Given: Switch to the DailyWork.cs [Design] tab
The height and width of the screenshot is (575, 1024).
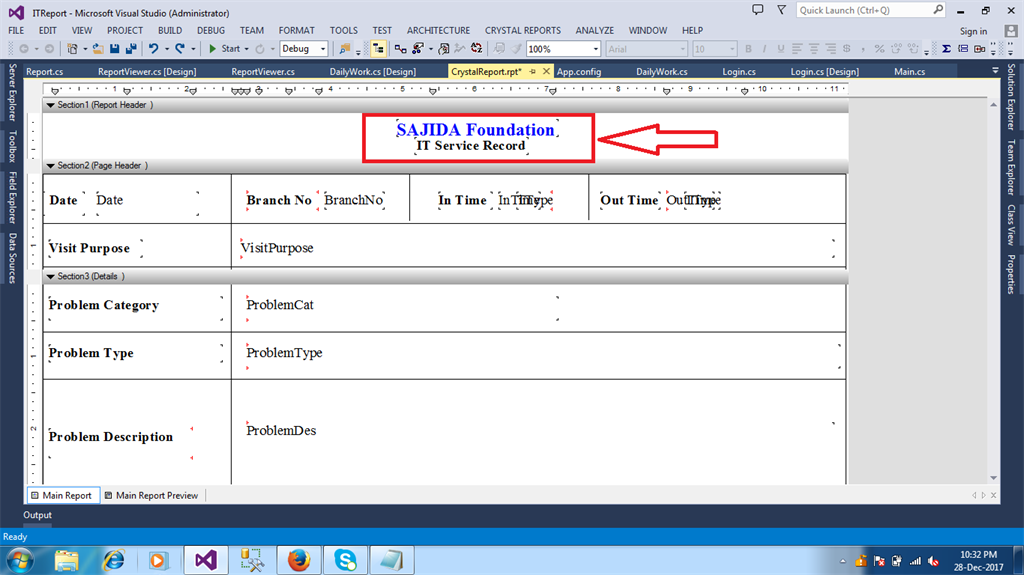Looking at the screenshot, I should pyautogui.click(x=372, y=71).
